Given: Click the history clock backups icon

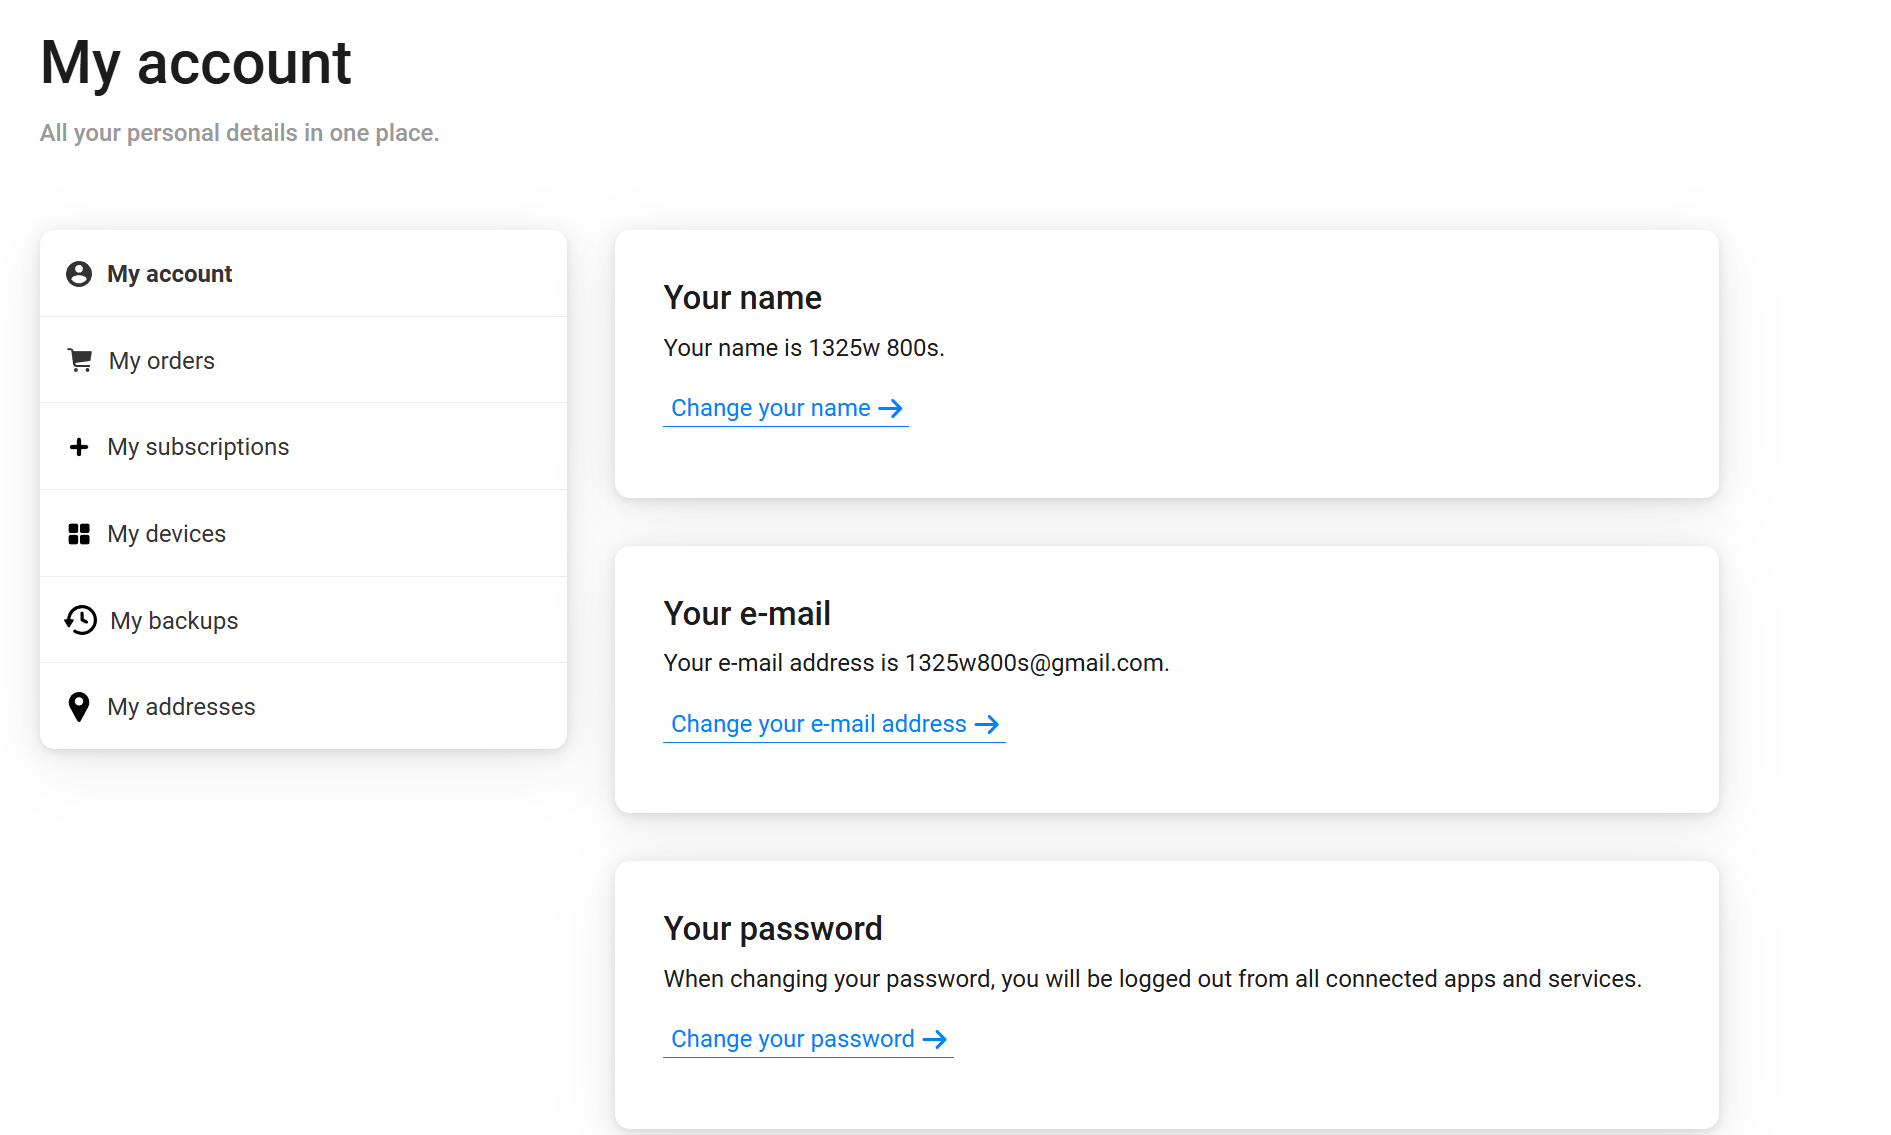Looking at the screenshot, I should [x=81, y=620].
